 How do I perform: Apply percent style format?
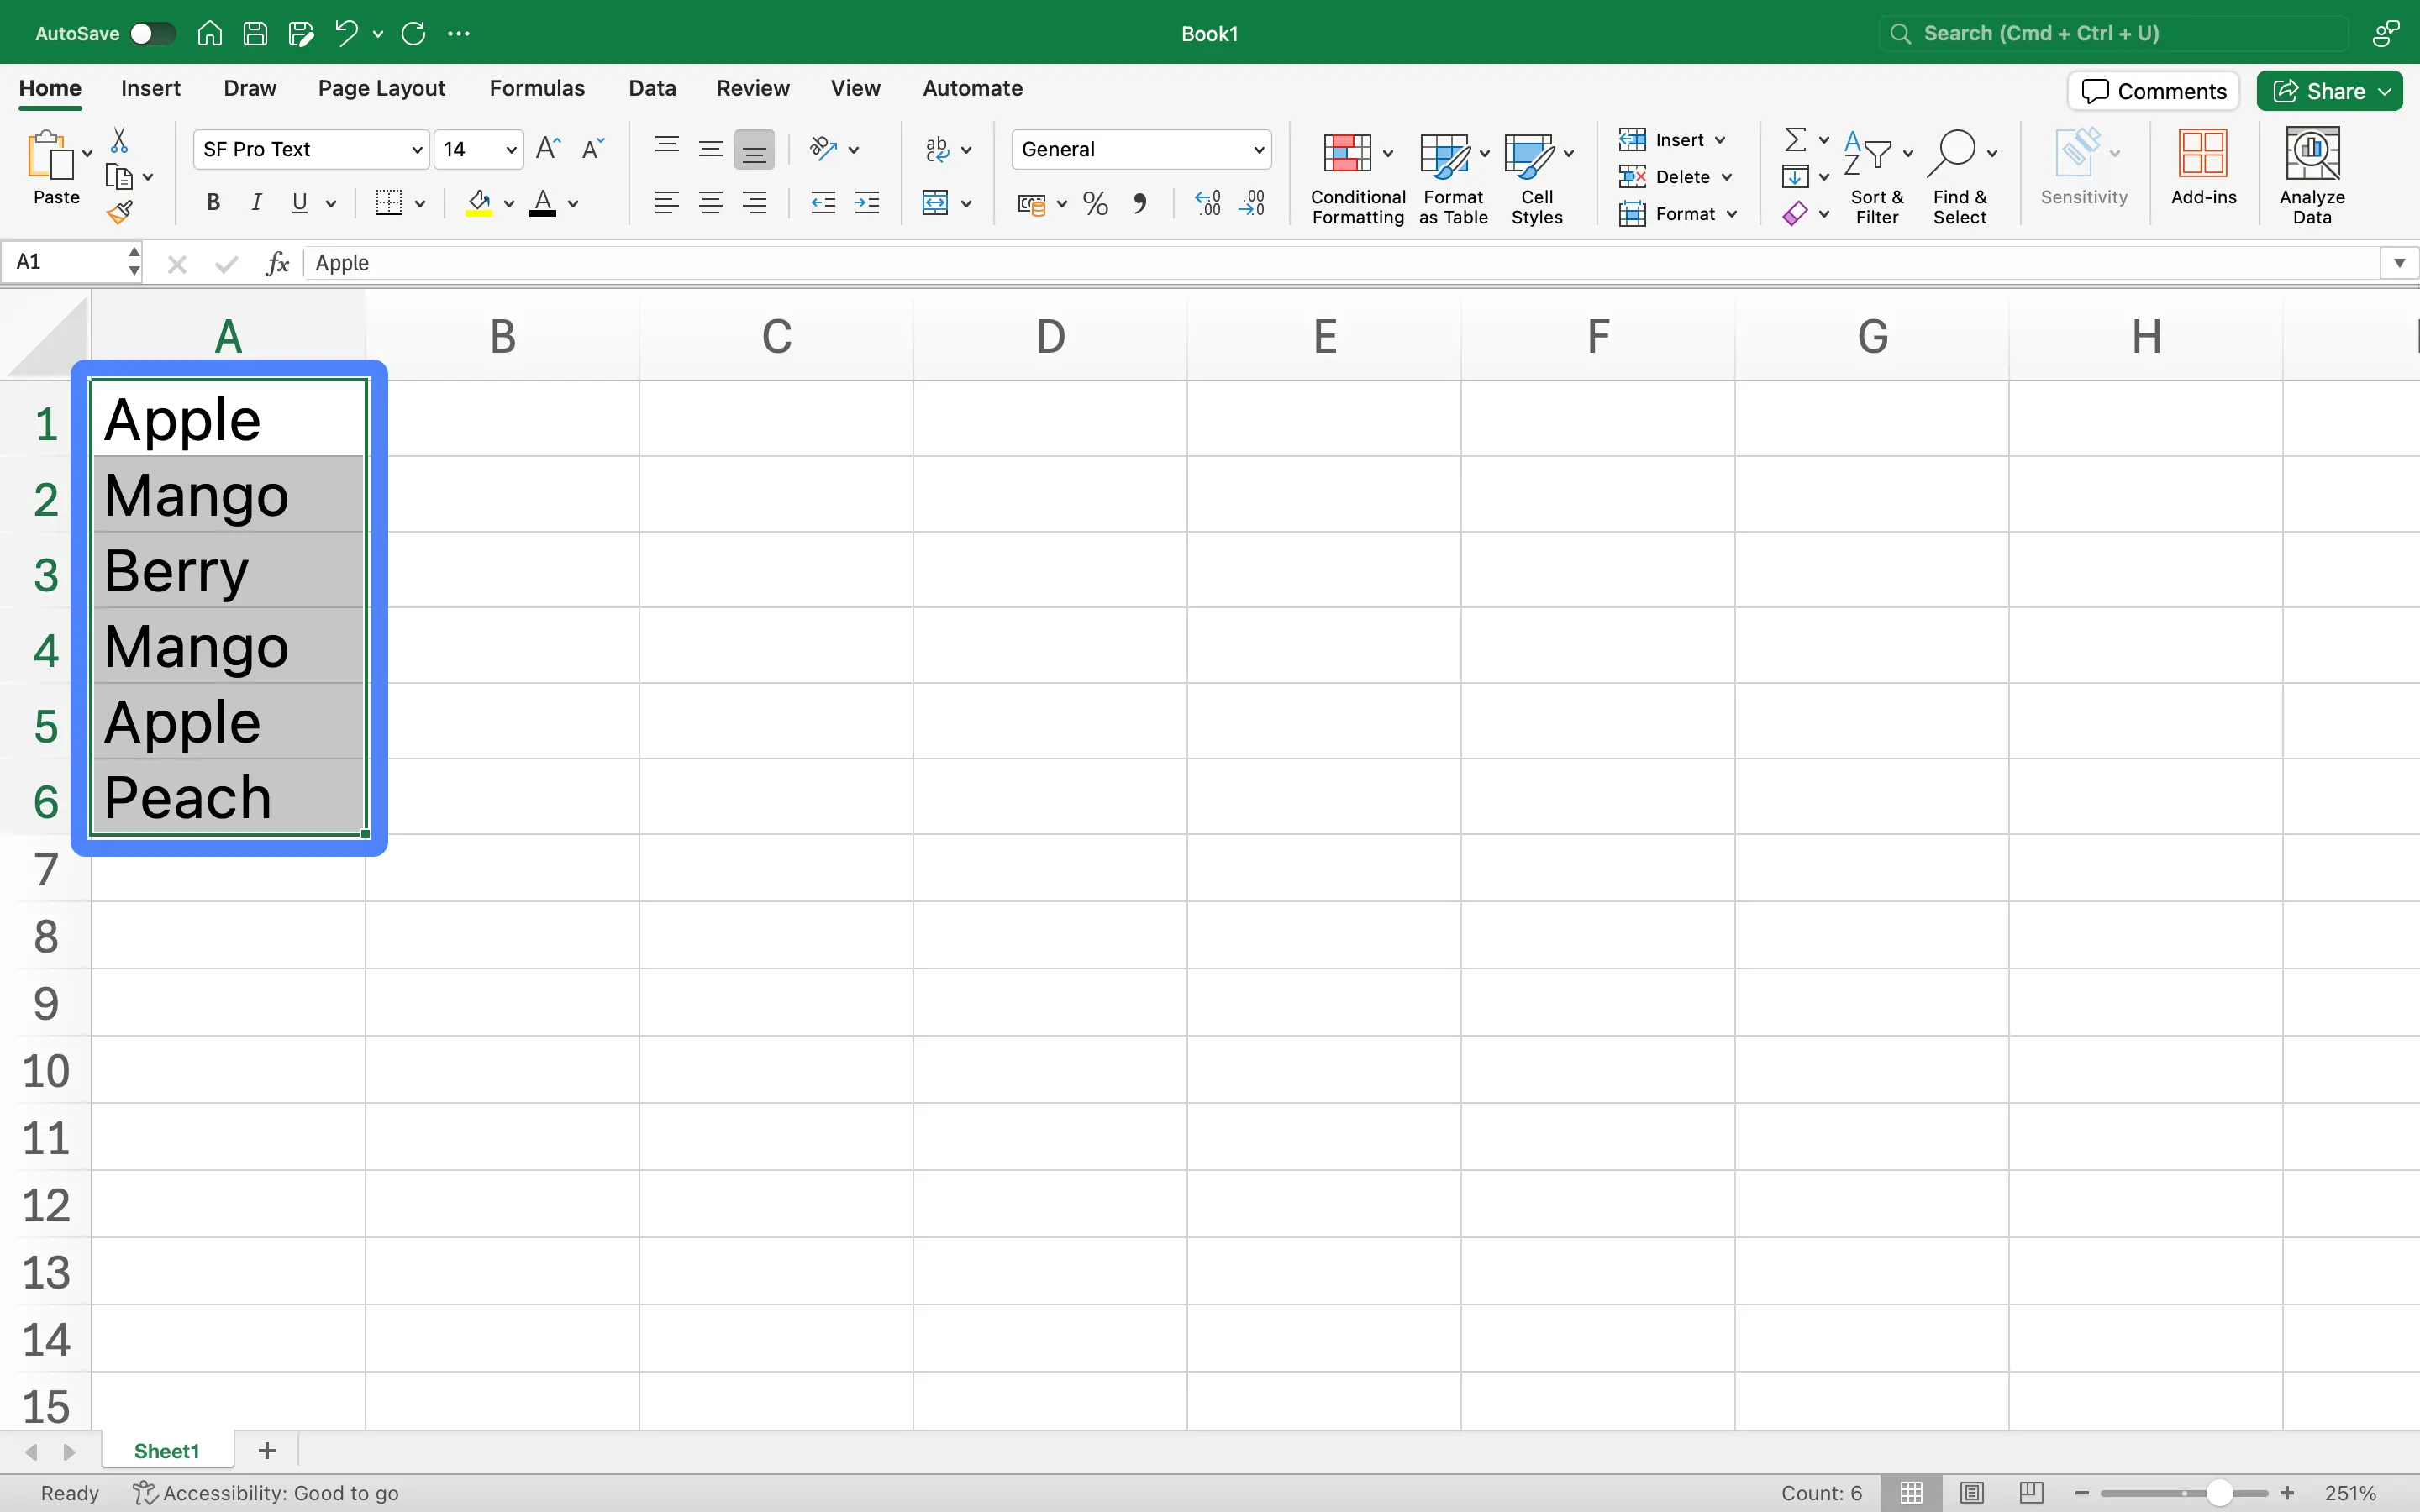click(1096, 204)
